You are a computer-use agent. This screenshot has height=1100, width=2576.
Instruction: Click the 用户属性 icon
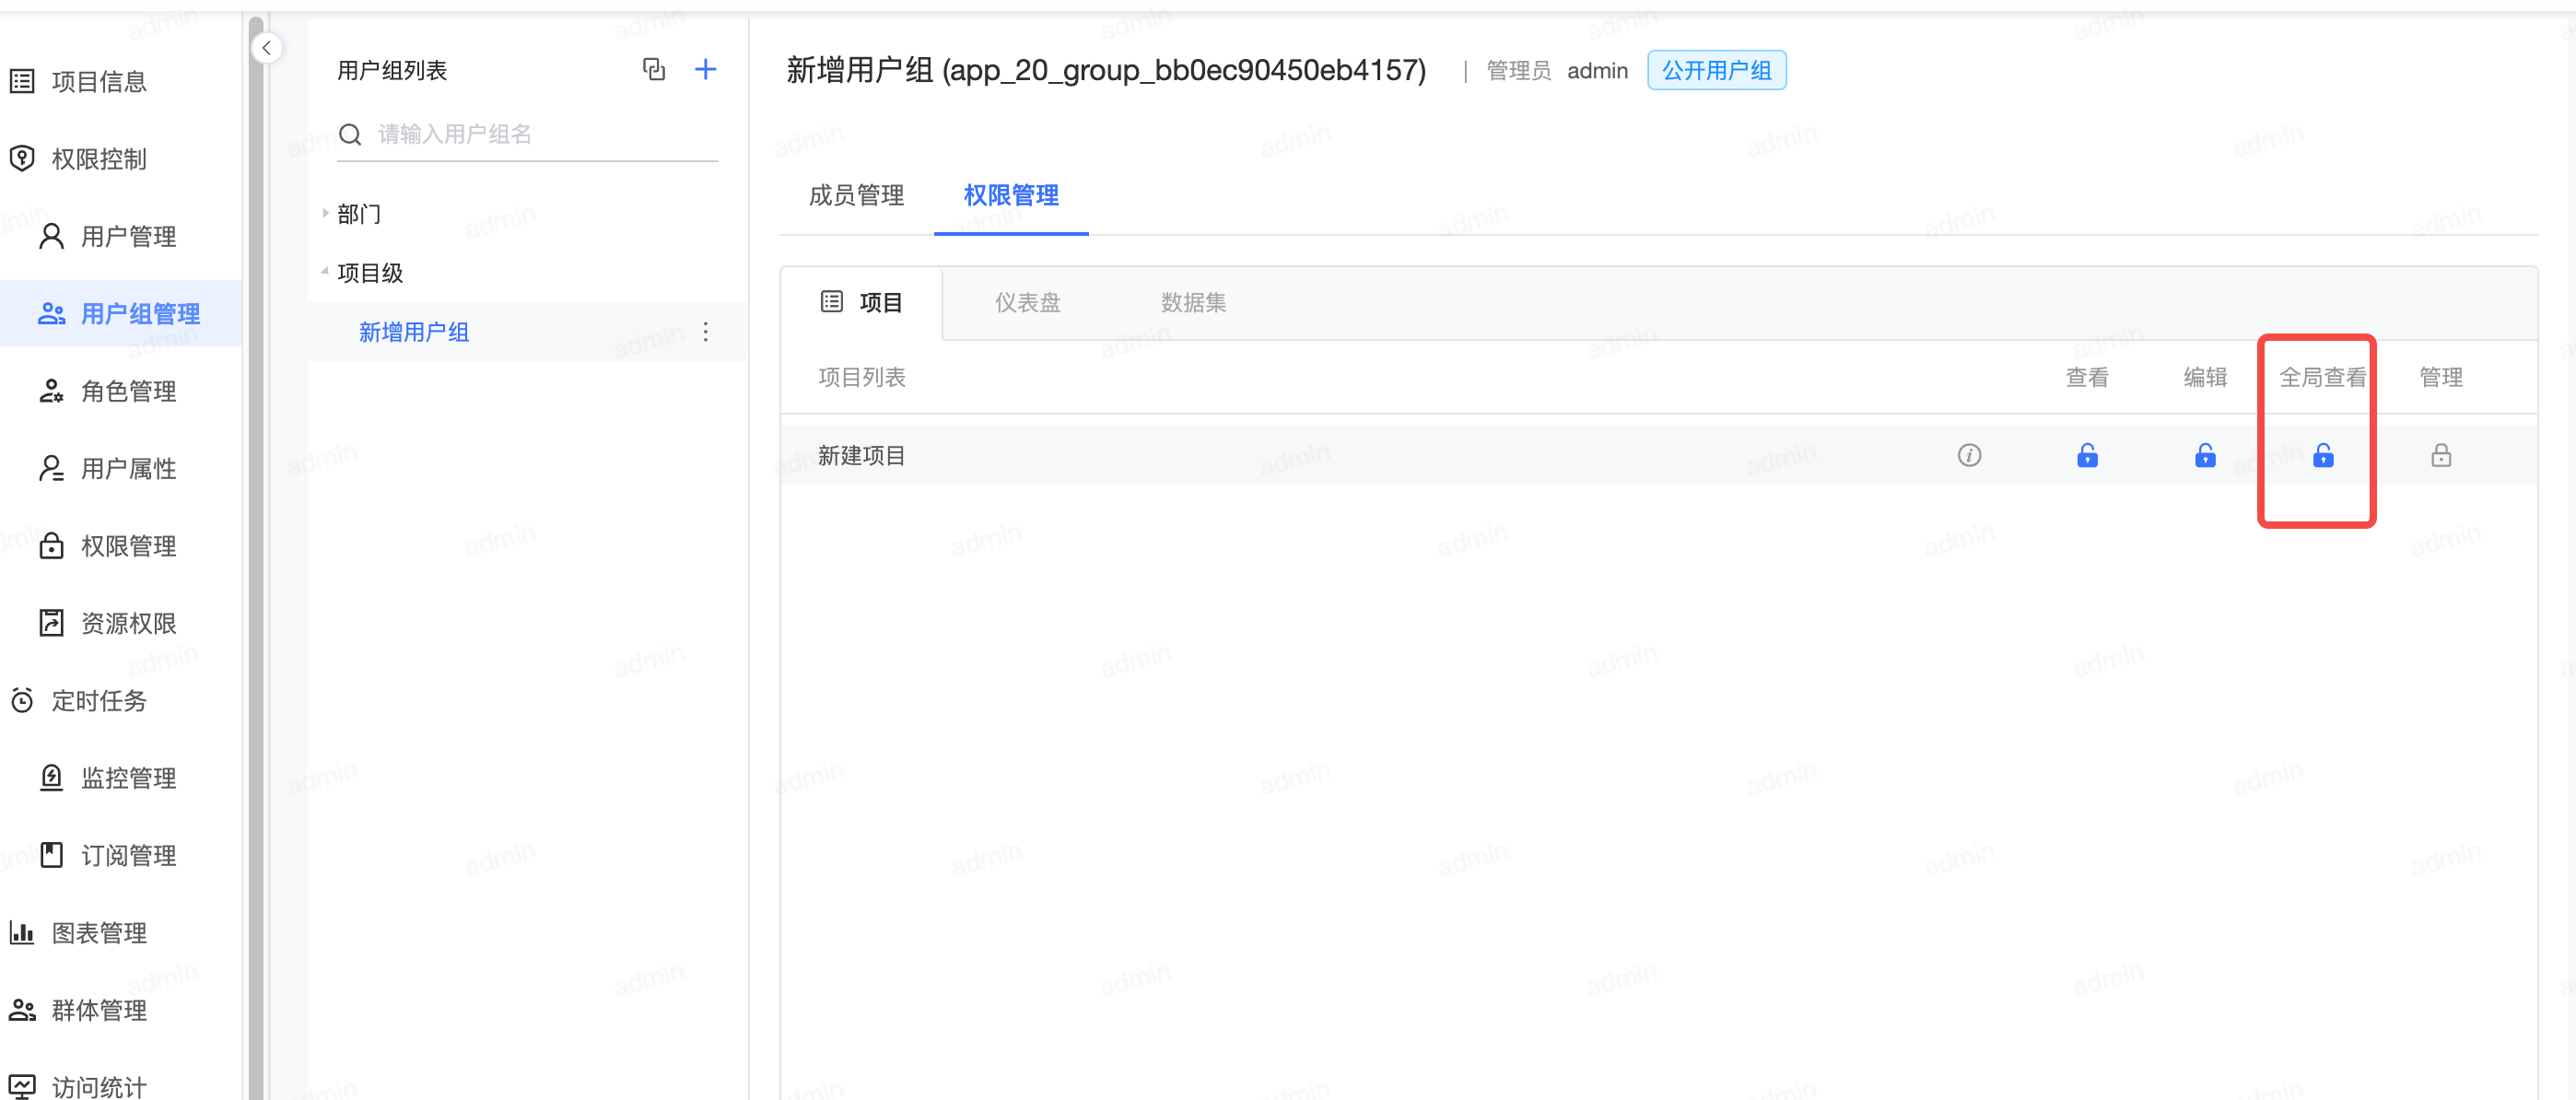(51, 468)
